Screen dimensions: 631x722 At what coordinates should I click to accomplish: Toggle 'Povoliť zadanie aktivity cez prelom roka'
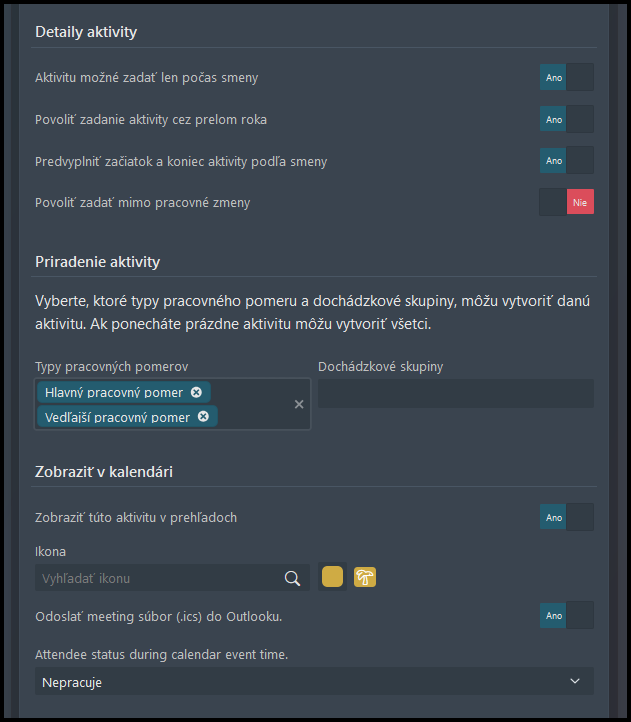[x=567, y=120]
